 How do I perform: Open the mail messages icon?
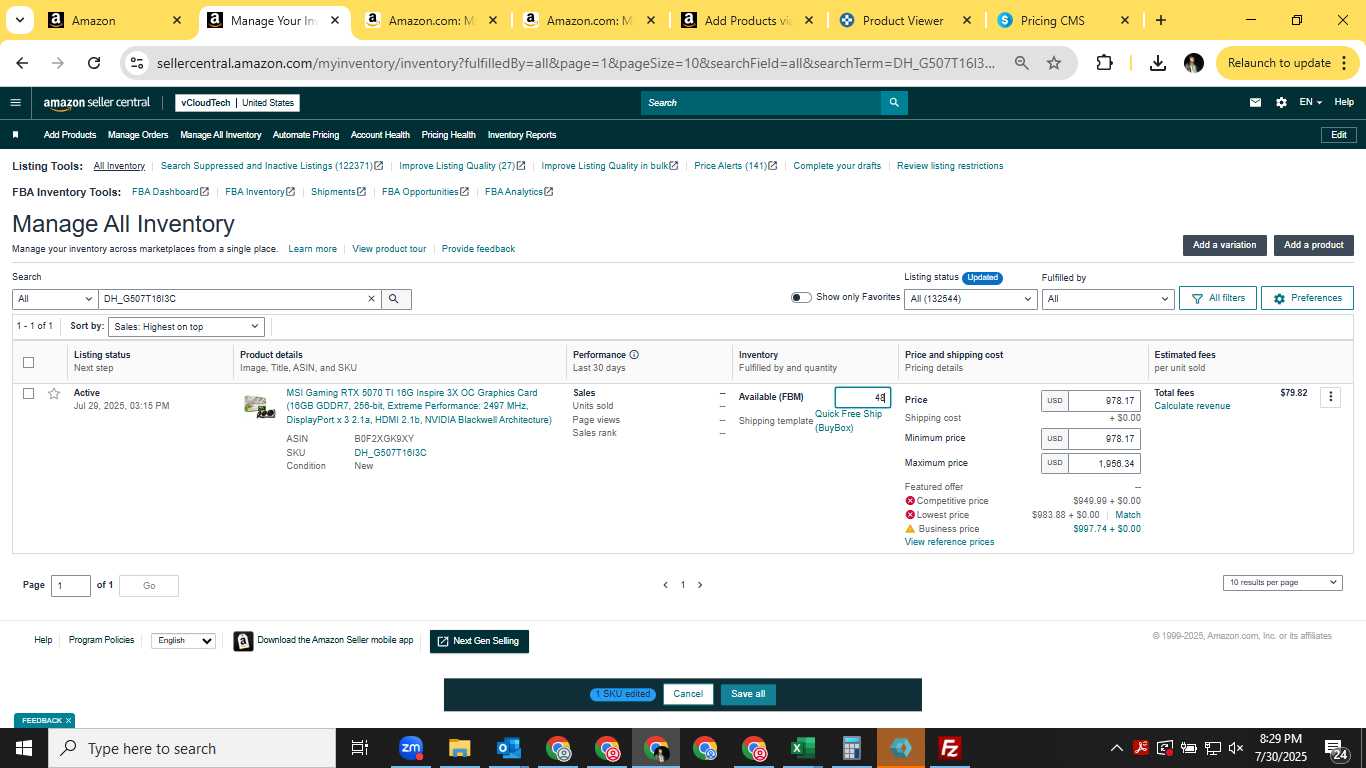[1255, 102]
